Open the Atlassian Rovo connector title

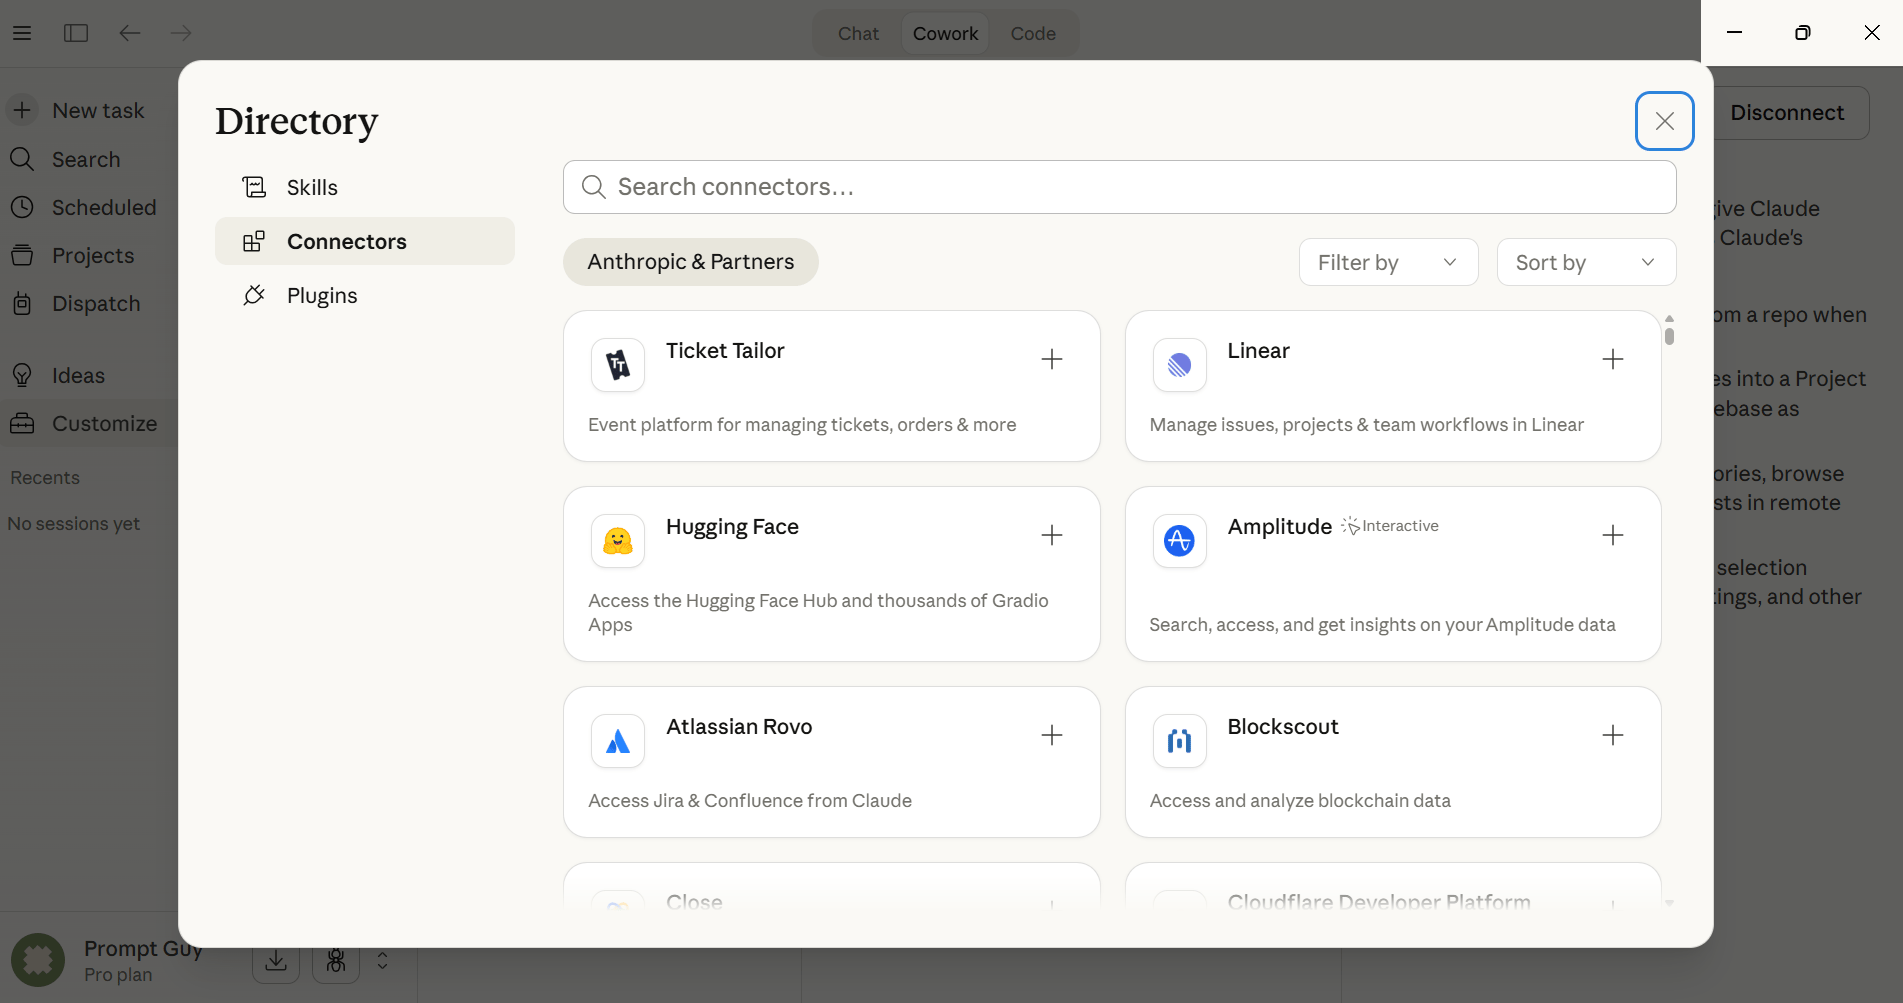[x=739, y=727]
